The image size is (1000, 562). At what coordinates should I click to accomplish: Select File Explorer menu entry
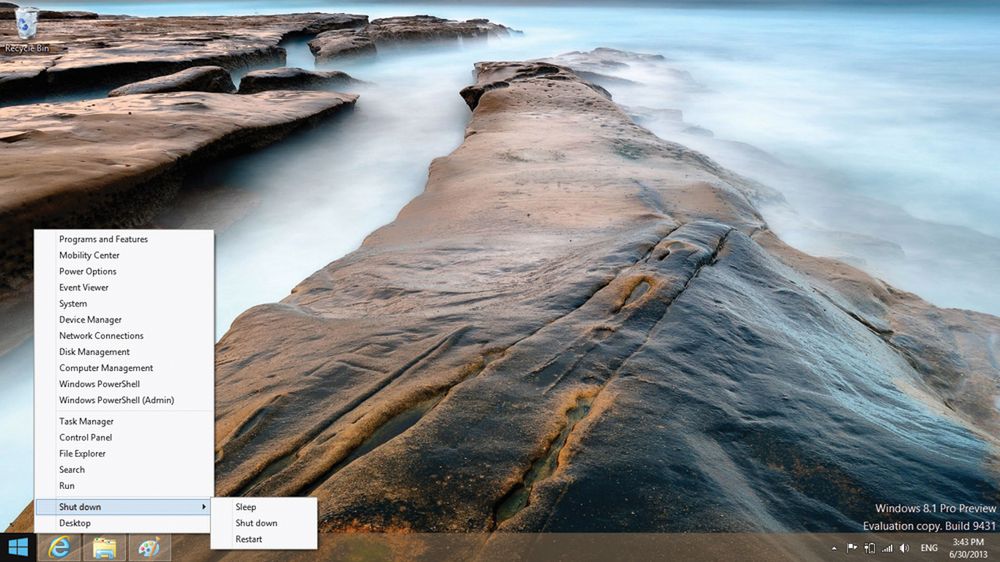(x=124, y=454)
